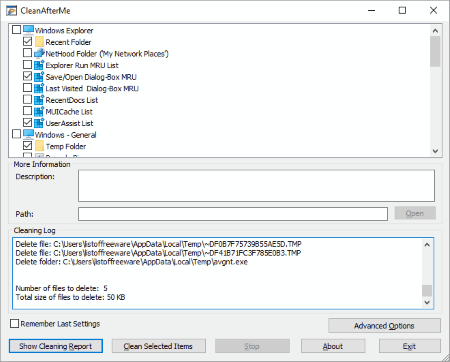450x362 pixels.
Task: Enable the RecentDocs List checkbox
Action: coord(28,99)
